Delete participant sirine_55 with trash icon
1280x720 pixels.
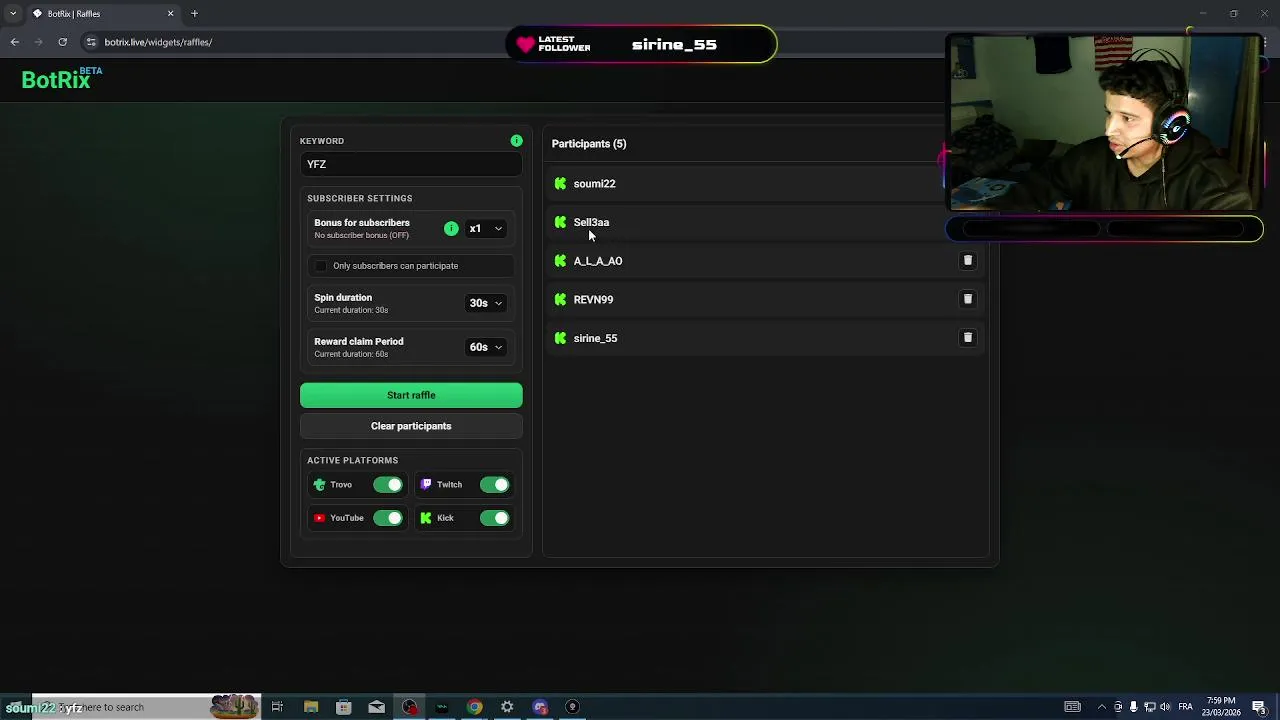967,338
